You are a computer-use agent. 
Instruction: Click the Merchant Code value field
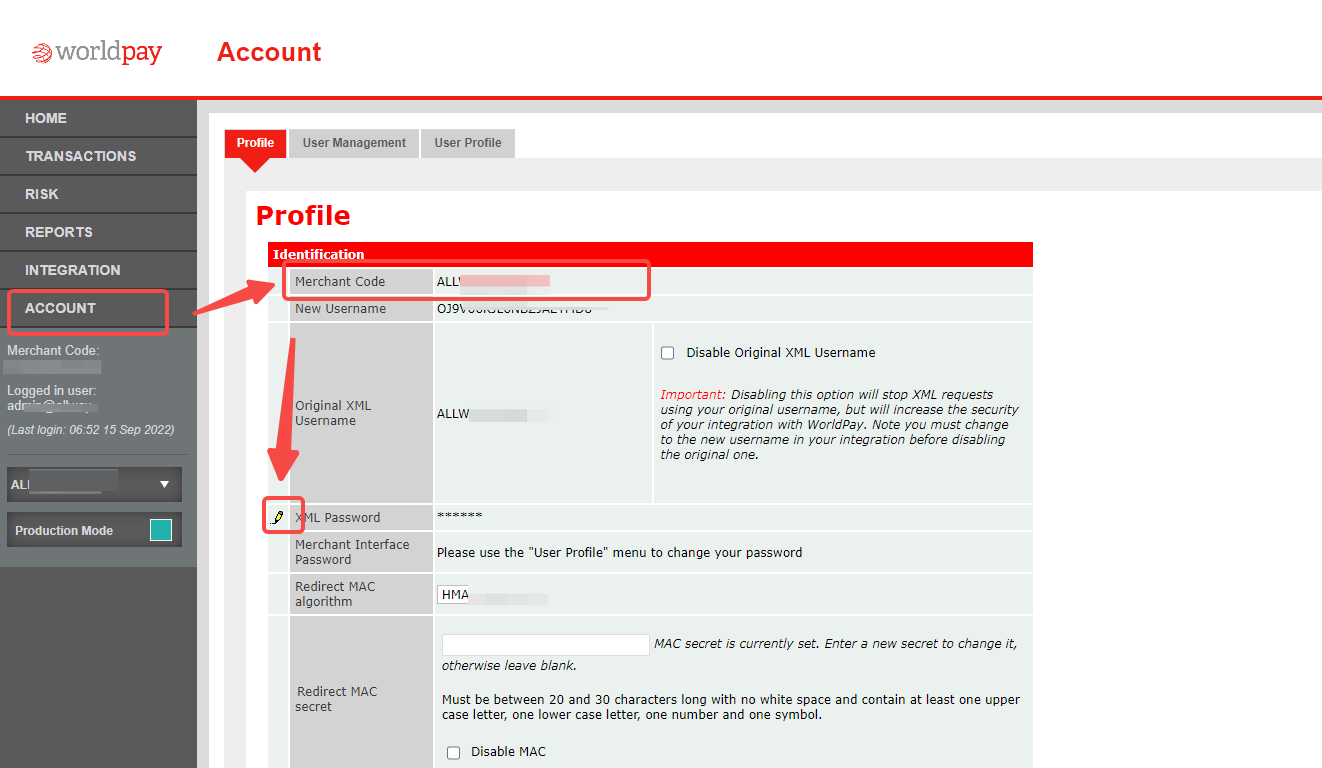point(733,281)
